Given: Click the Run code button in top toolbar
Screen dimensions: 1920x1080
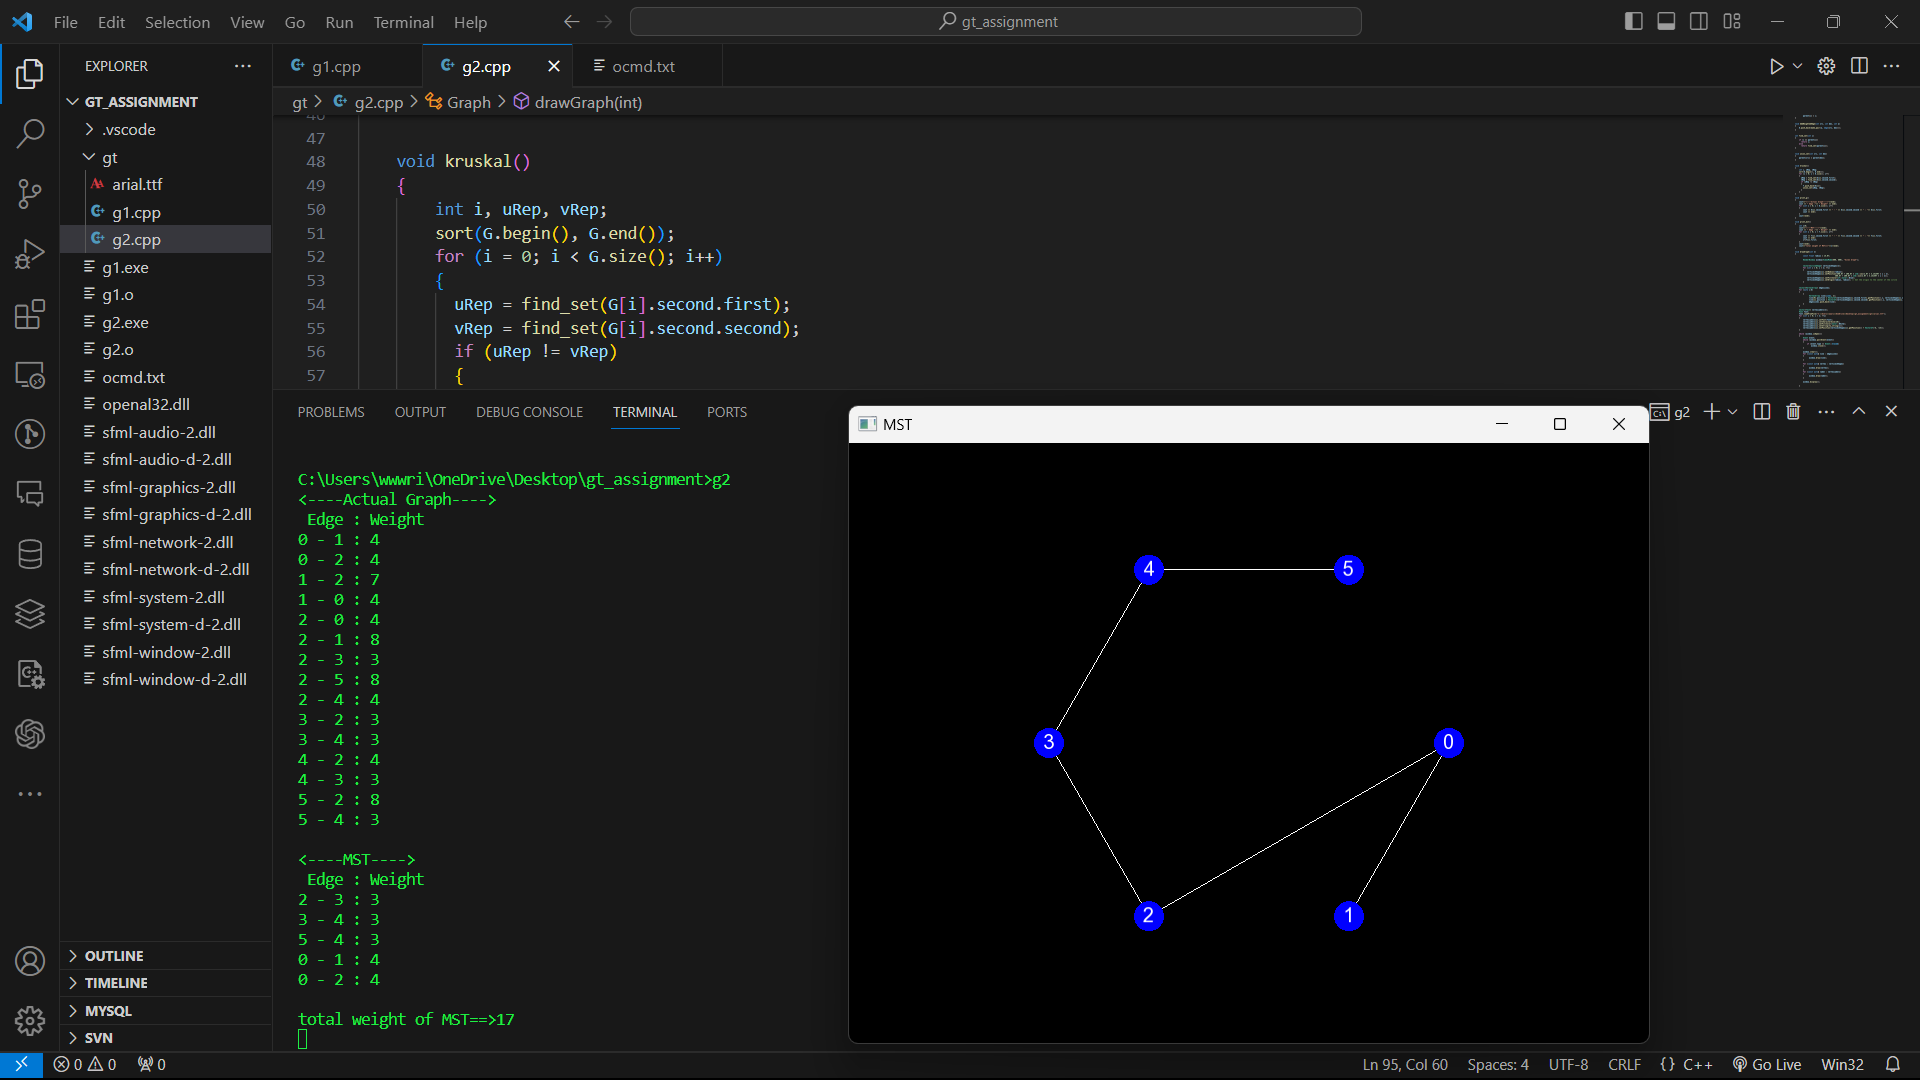Looking at the screenshot, I should pos(1776,66).
